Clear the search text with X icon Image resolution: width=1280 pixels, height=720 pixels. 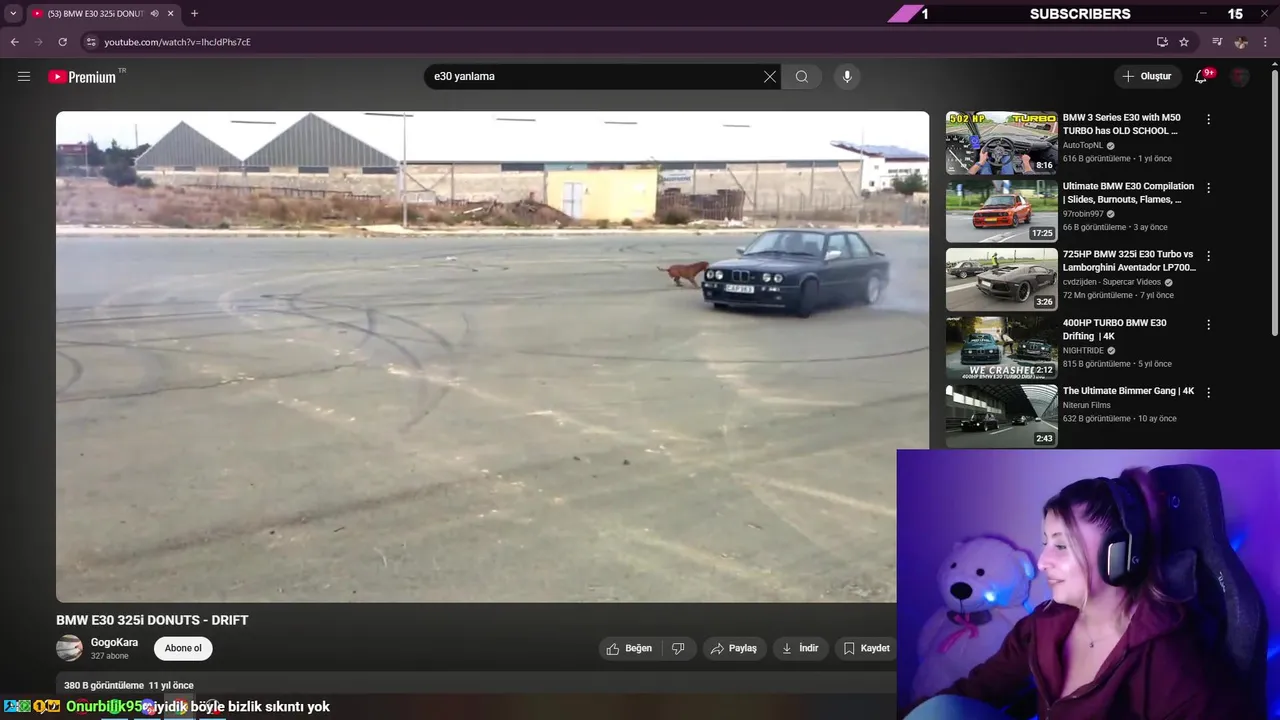(x=770, y=76)
